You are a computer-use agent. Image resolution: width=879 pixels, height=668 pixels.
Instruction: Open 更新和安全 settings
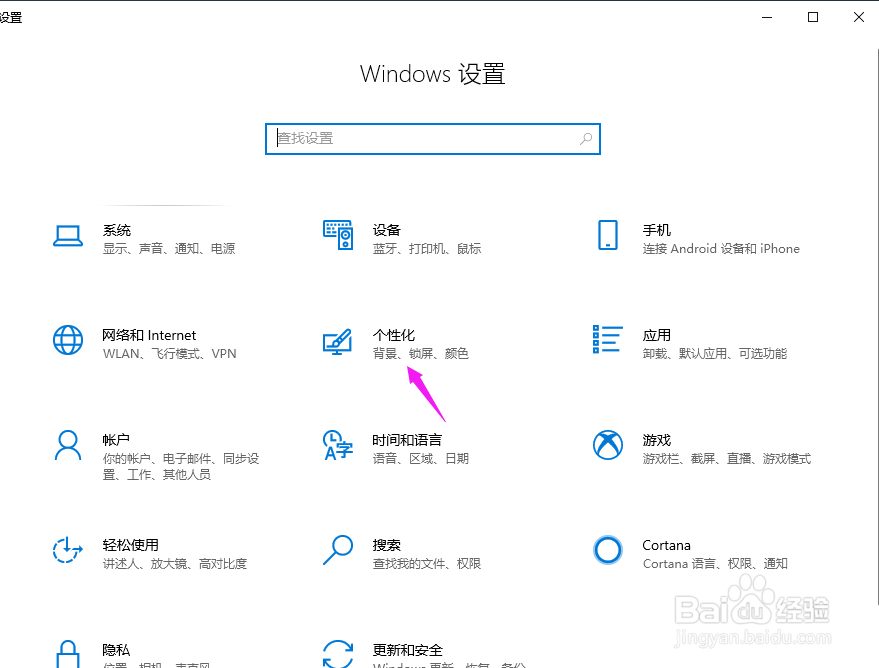coord(408,650)
